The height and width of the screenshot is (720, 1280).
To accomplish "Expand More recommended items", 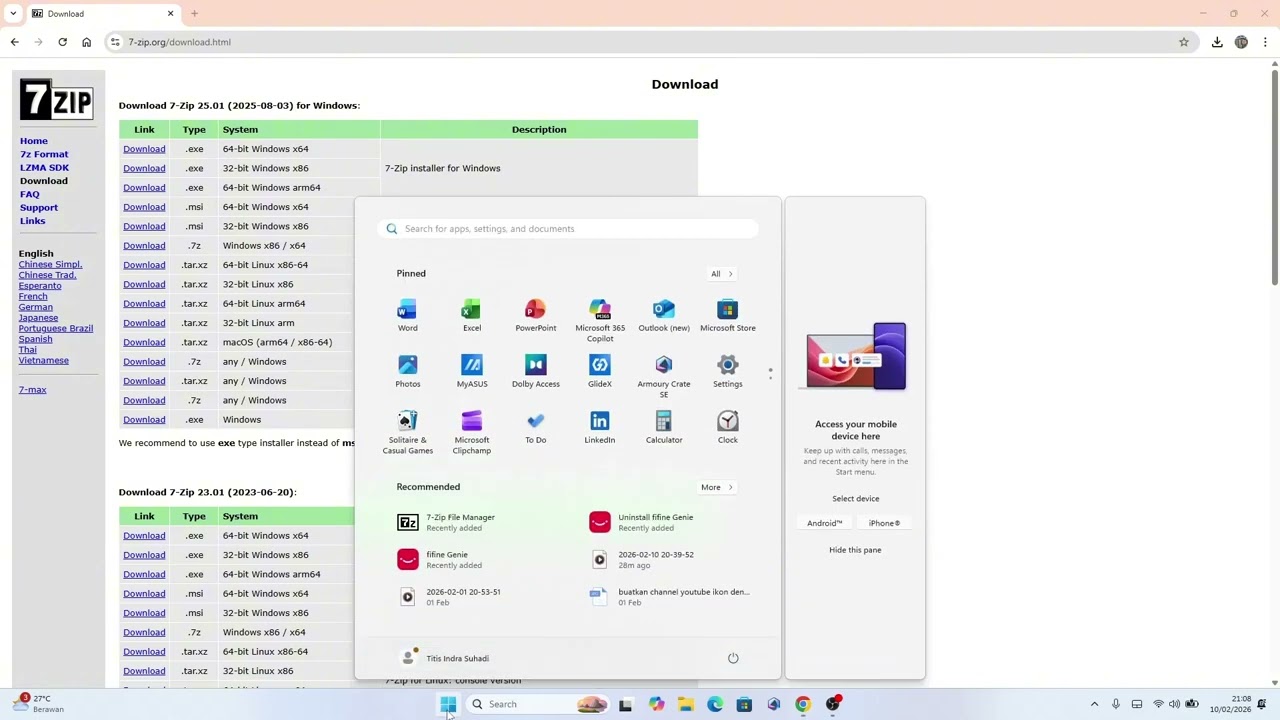I will tap(717, 487).
